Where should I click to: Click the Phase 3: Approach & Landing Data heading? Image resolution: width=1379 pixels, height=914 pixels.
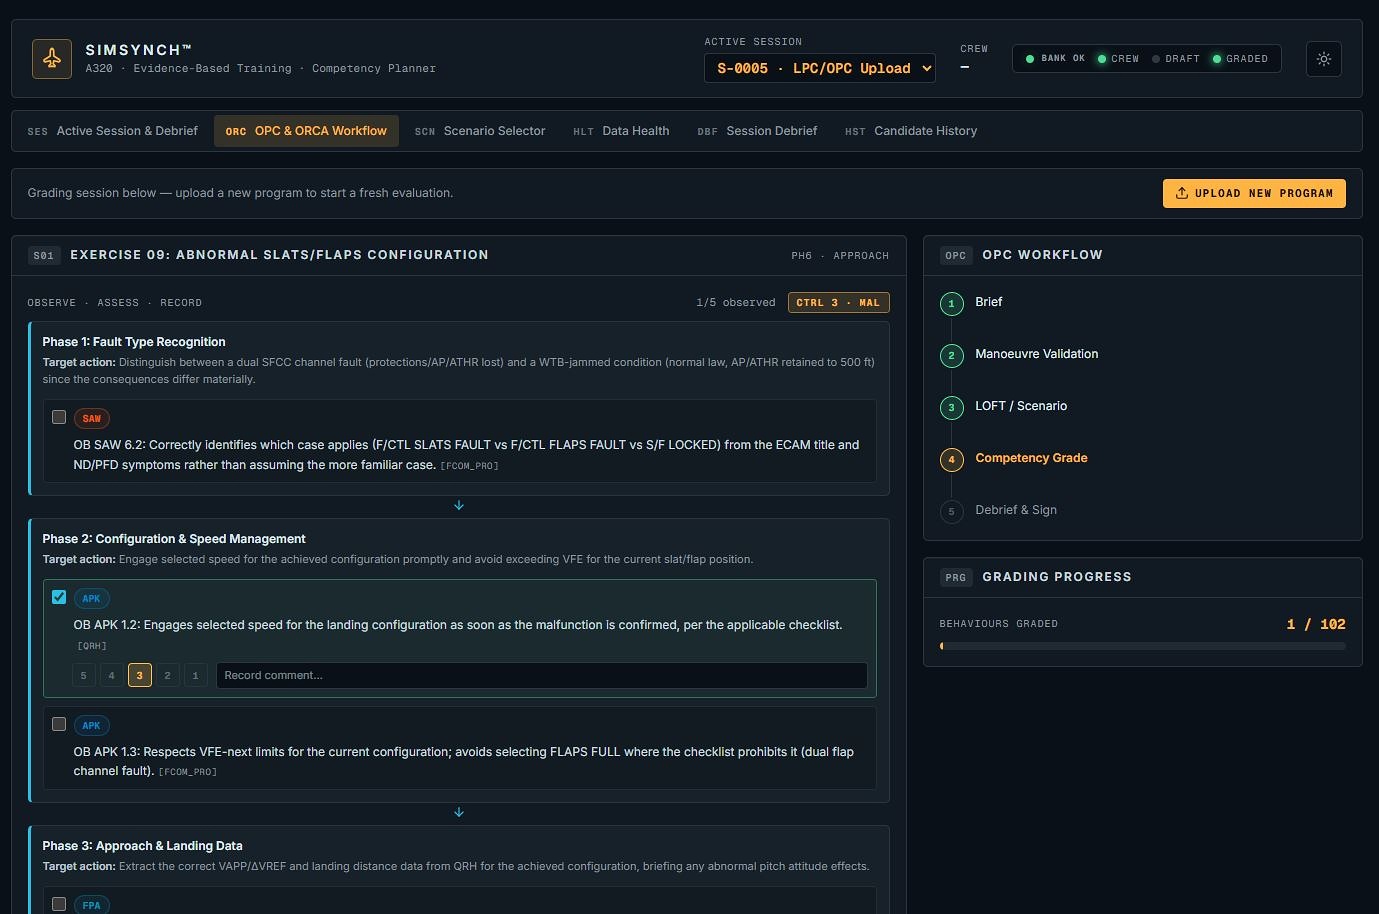[x=143, y=846]
